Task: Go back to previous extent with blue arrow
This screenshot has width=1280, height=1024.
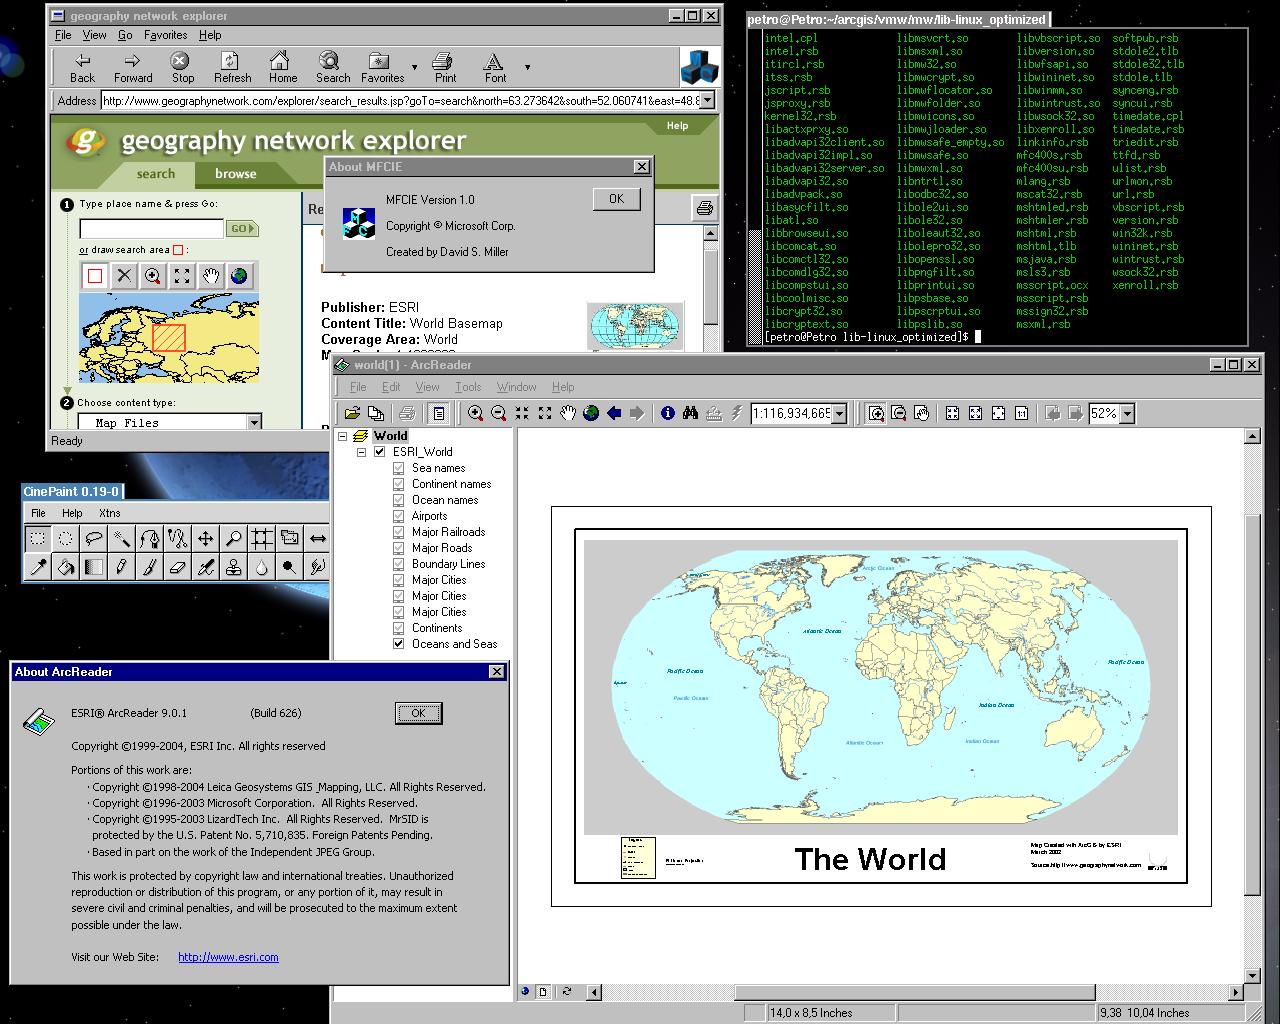Action: 614,413
